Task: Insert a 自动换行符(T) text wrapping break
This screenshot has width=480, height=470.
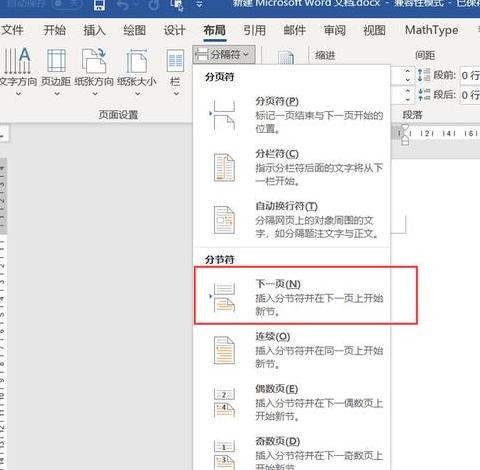Action: click(x=292, y=220)
